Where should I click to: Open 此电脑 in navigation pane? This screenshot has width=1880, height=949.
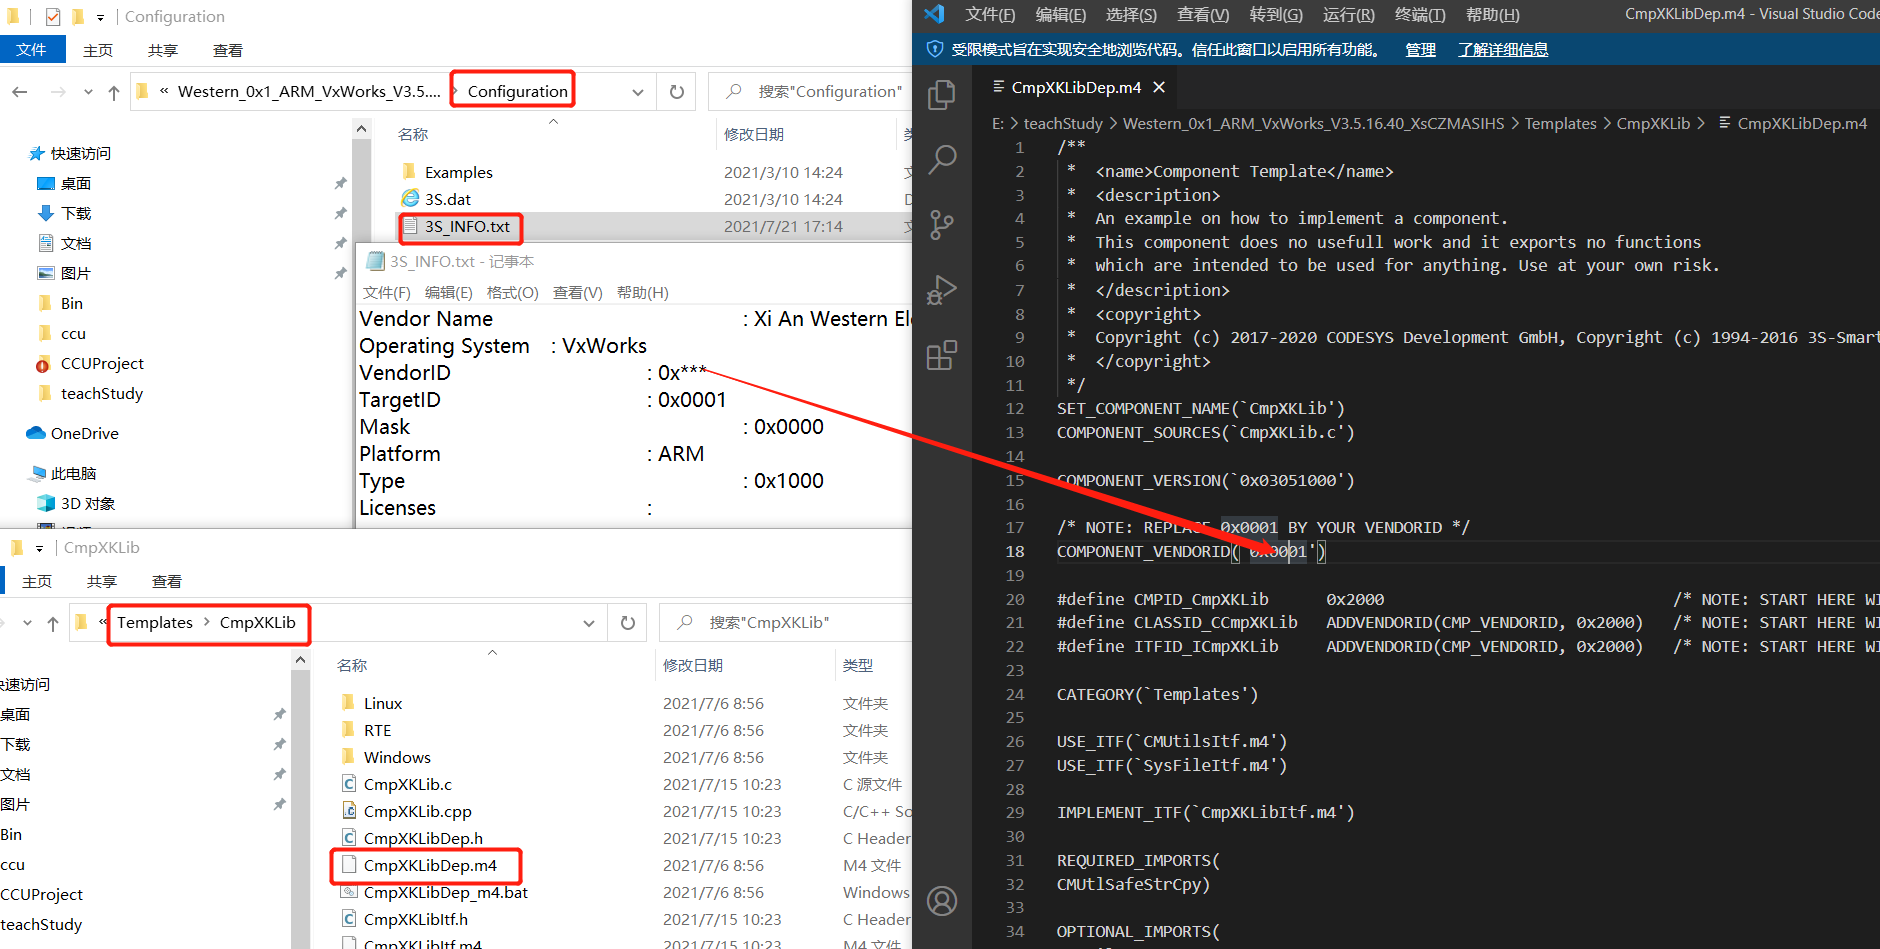(x=73, y=474)
